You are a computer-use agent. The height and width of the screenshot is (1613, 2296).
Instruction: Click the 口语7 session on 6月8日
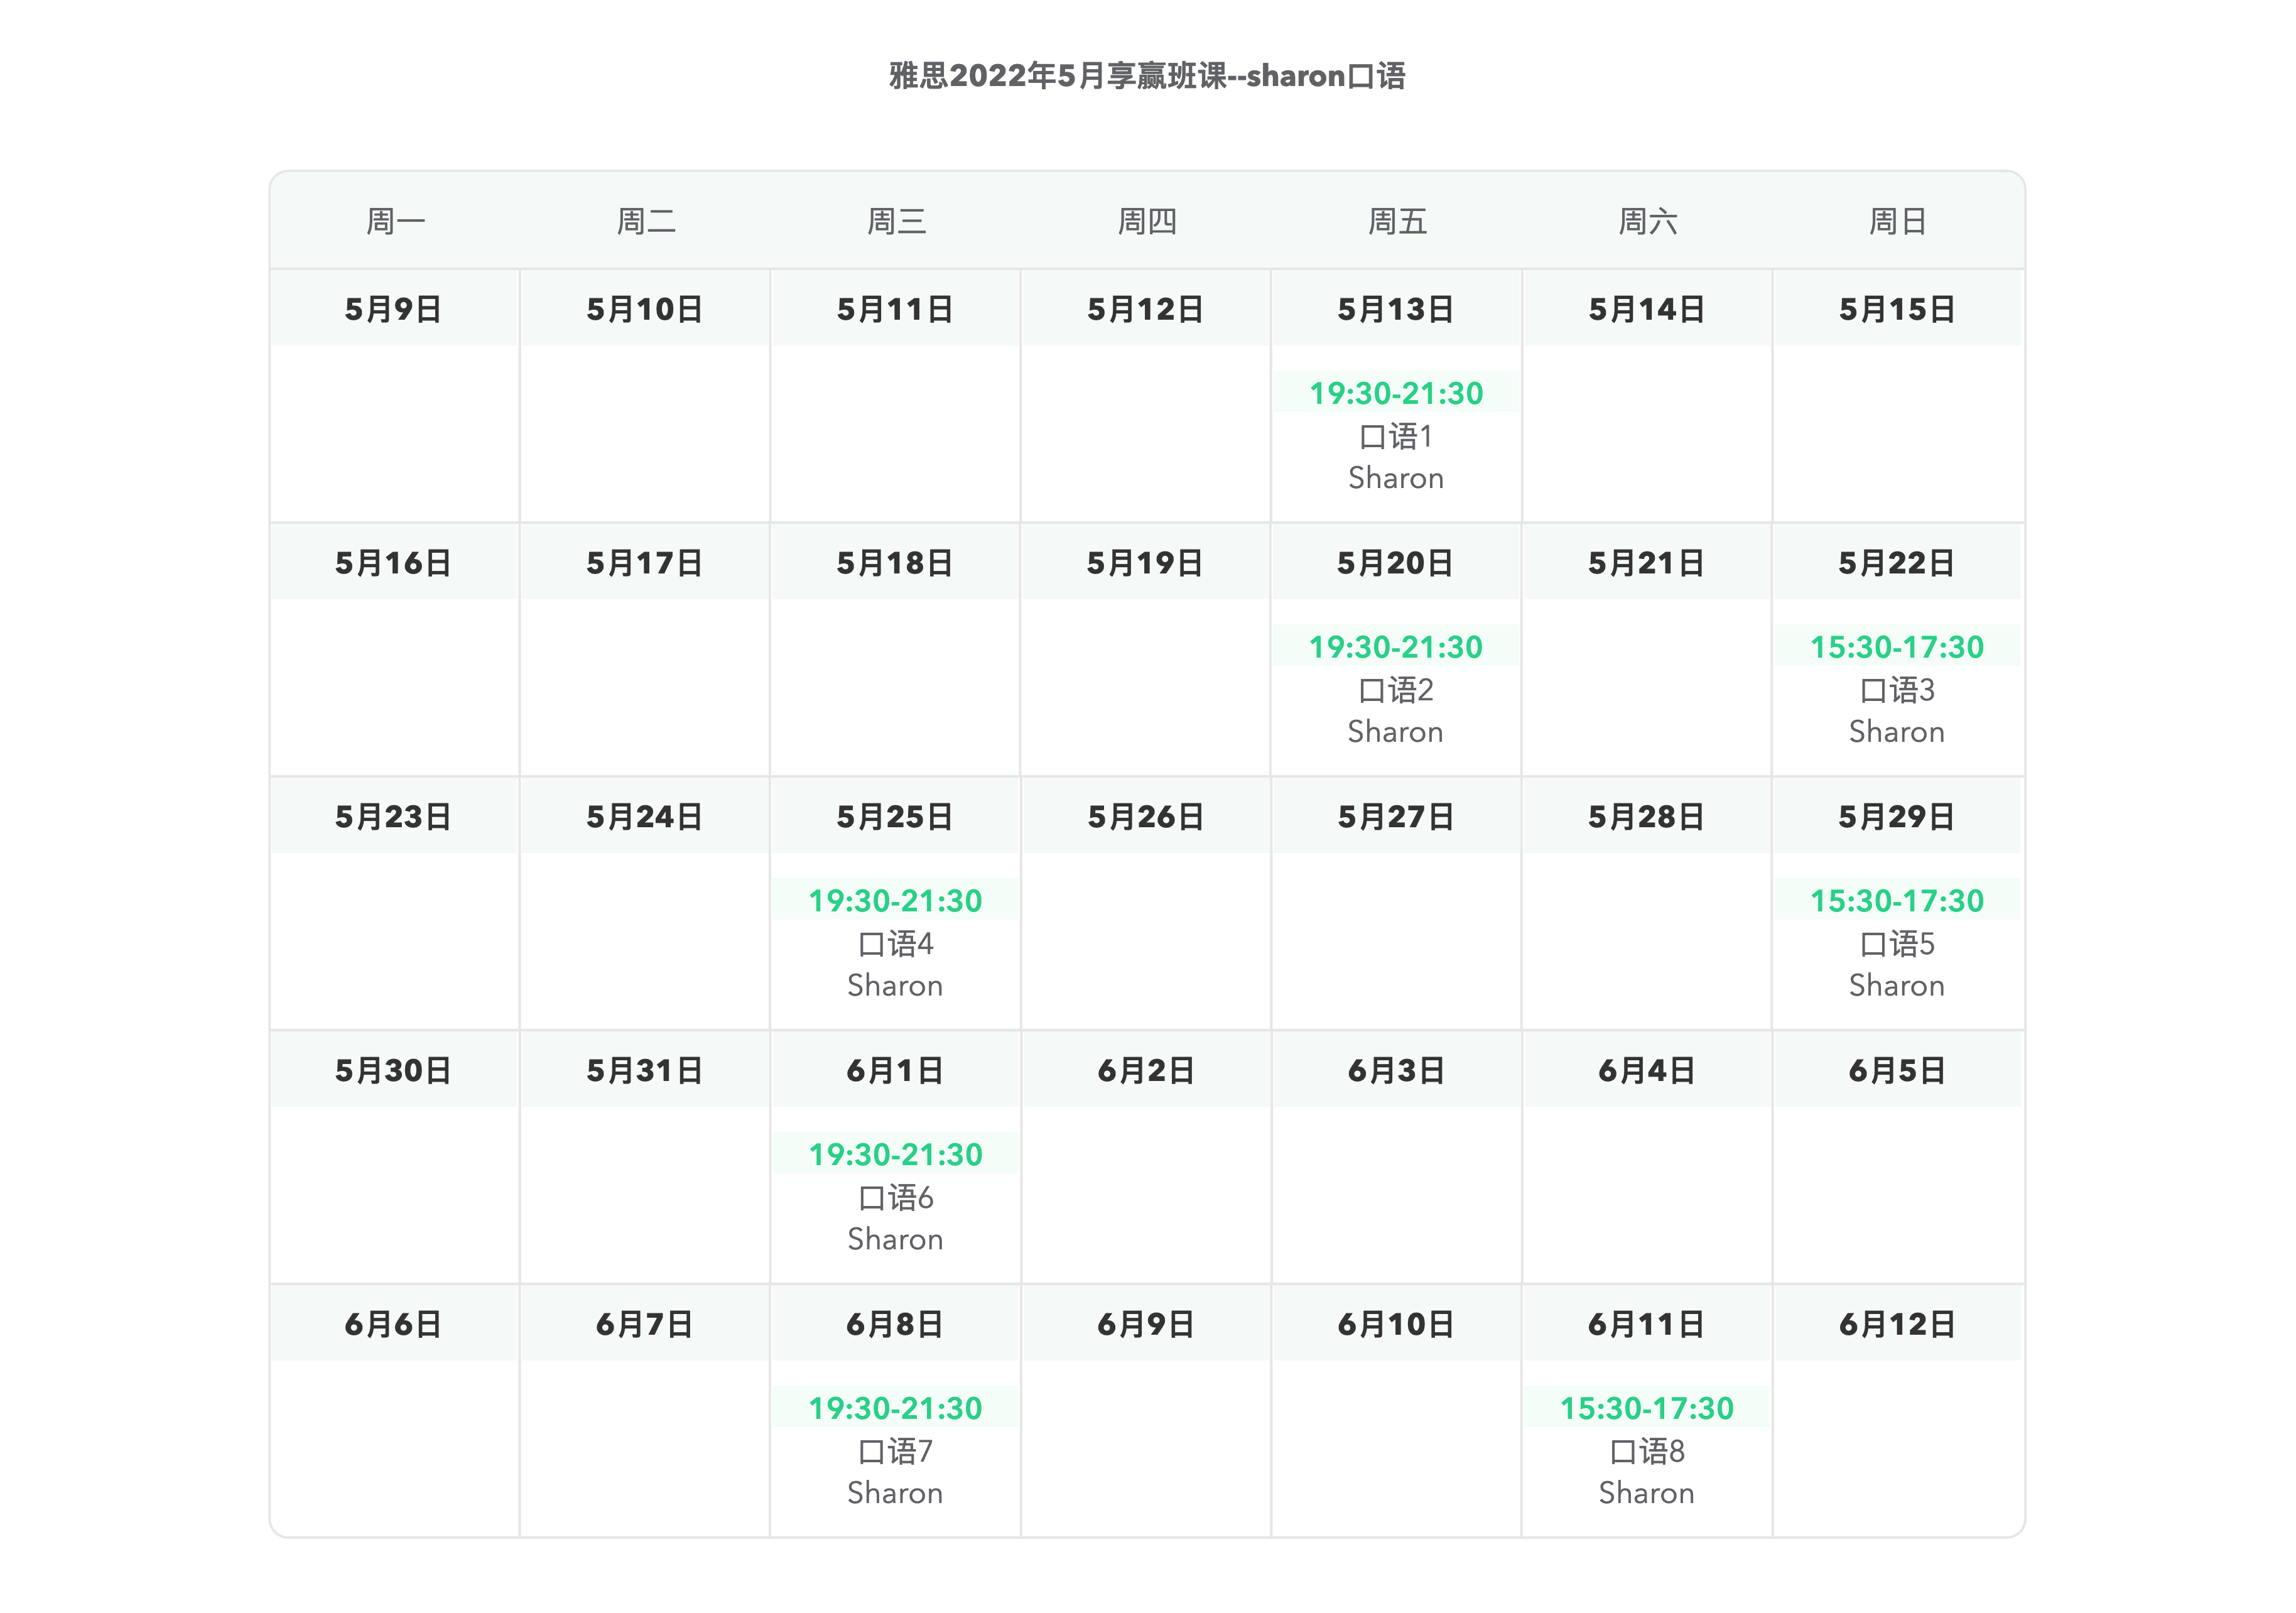pos(895,1452)
